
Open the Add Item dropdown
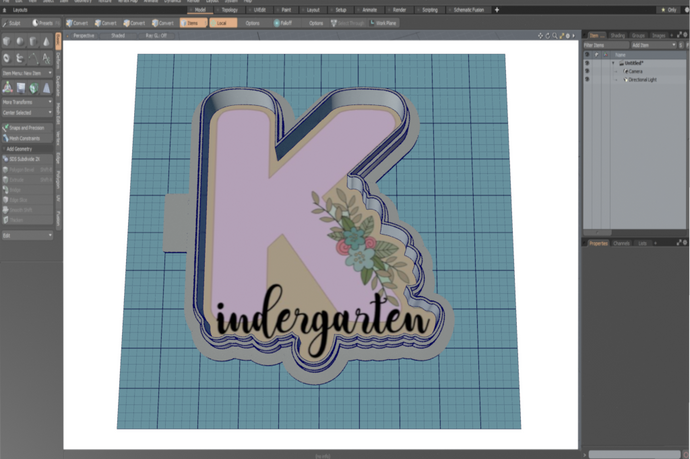click(x=653, y=45)
